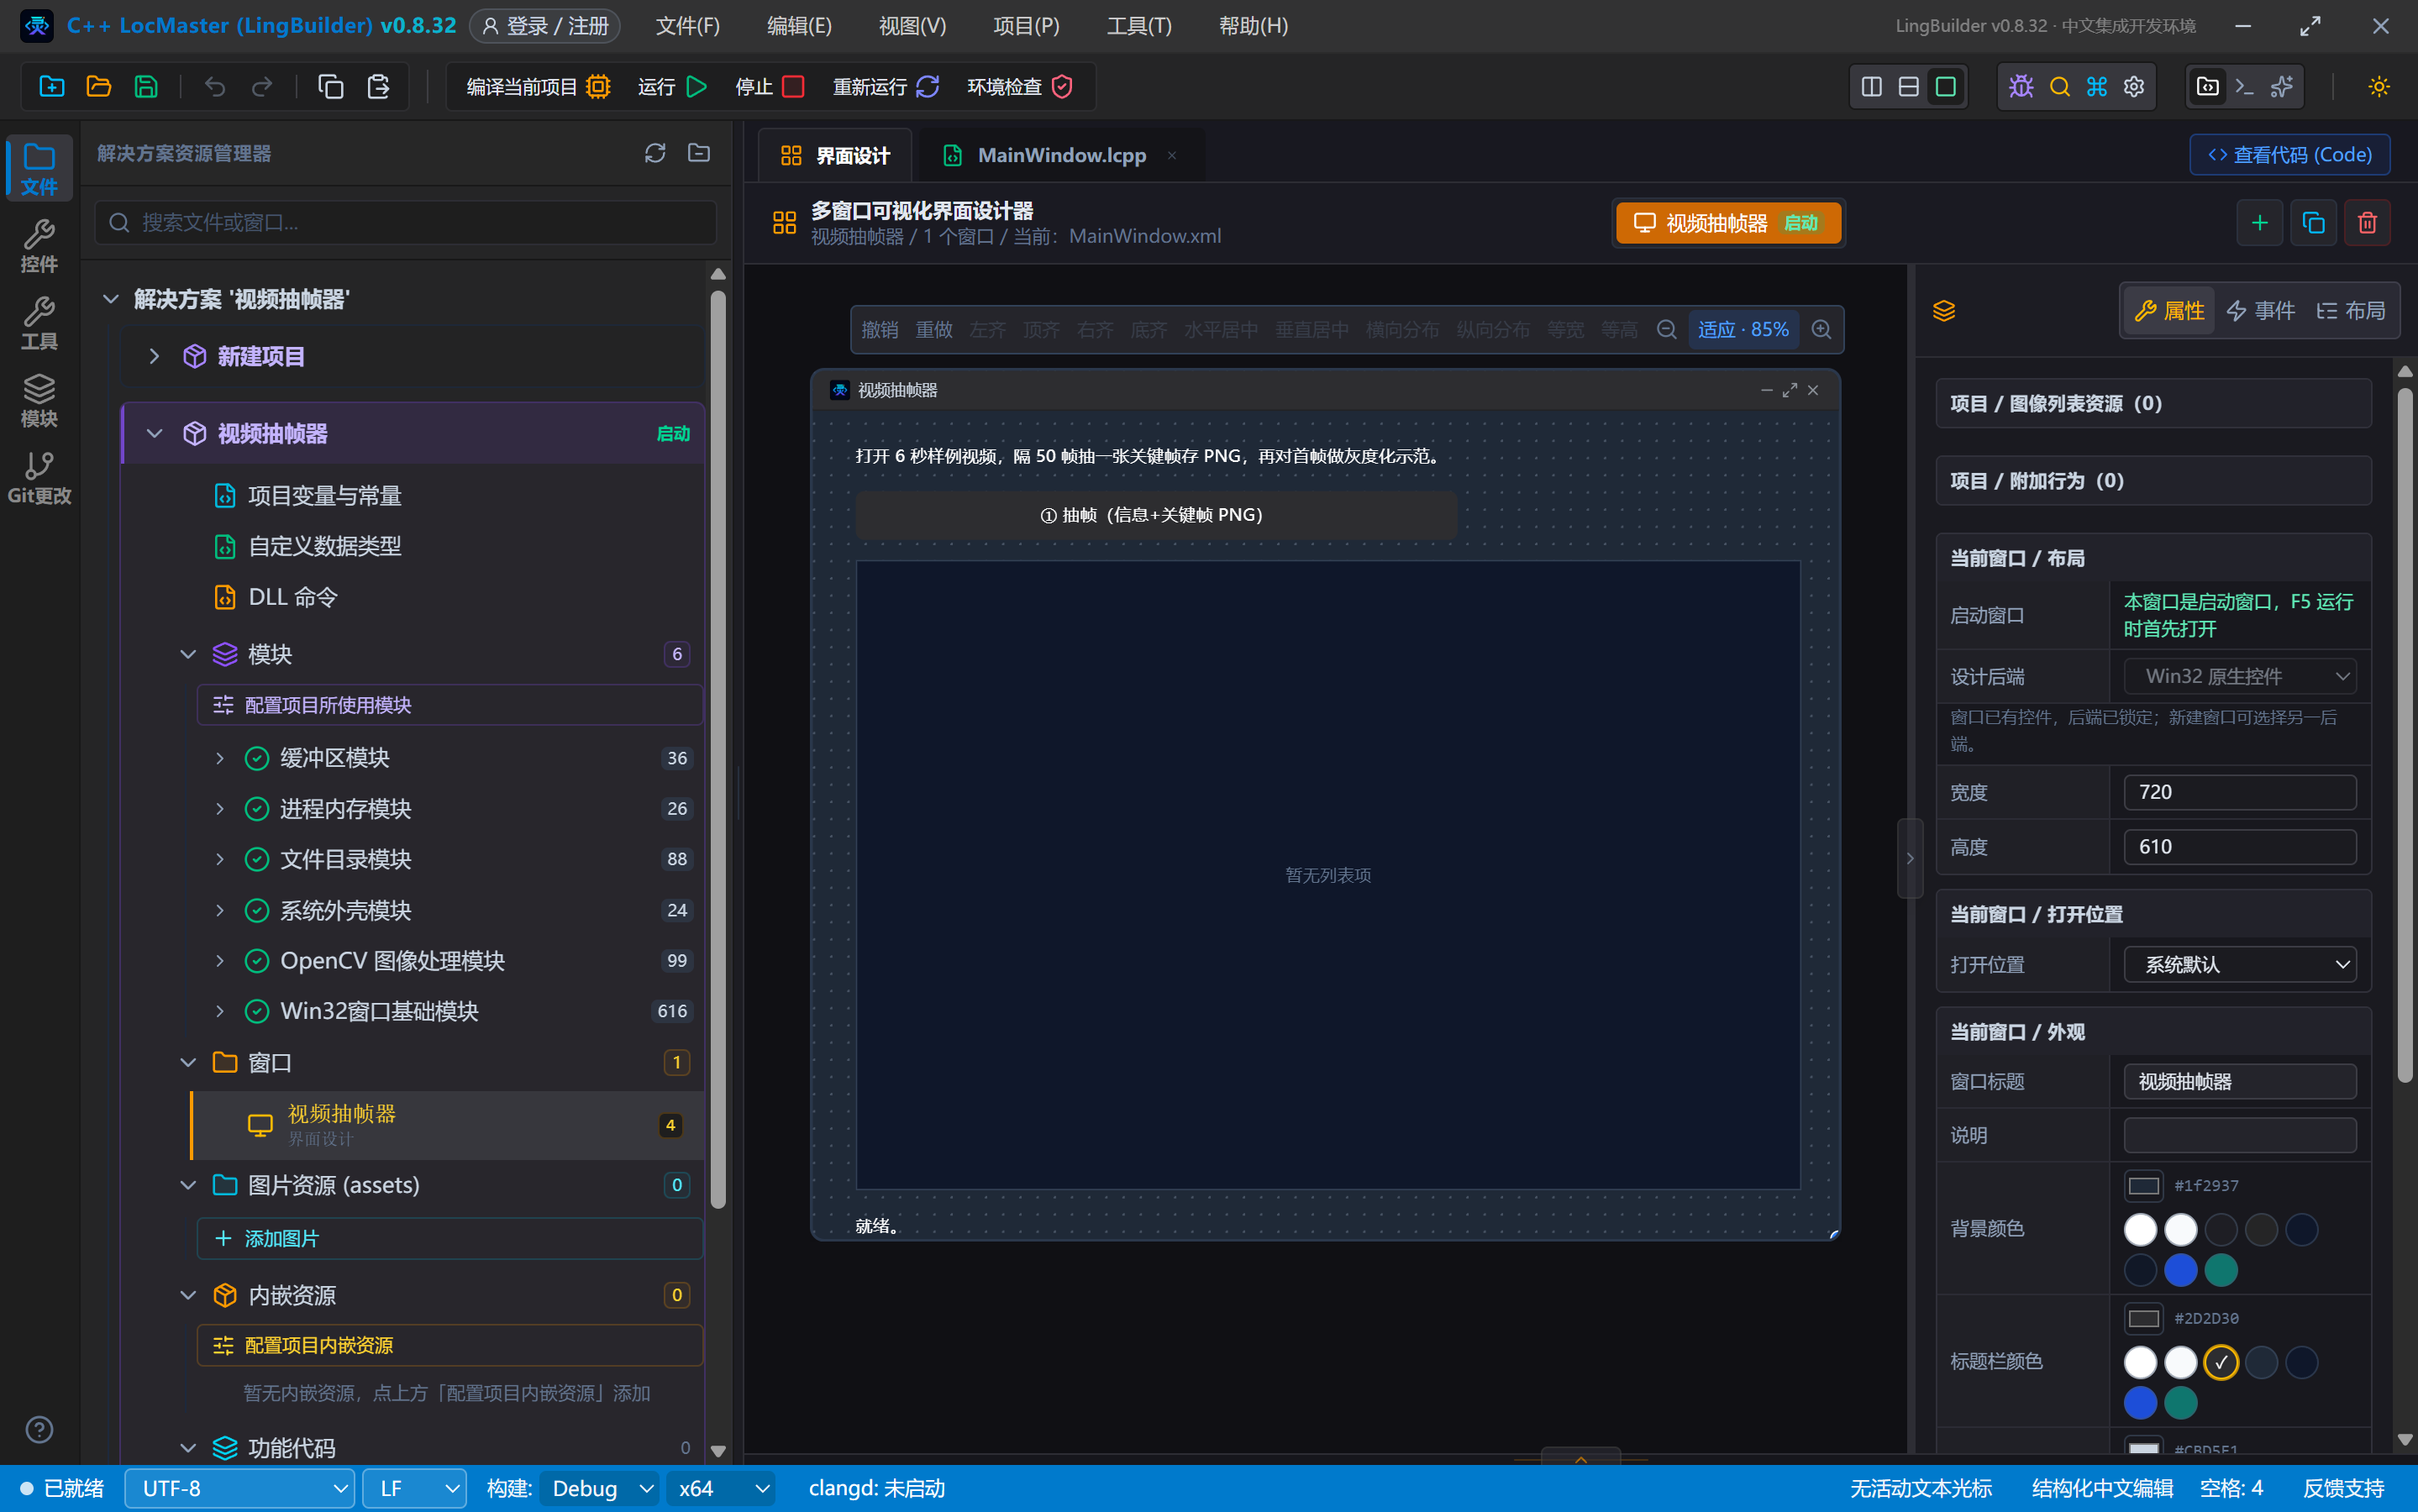Delete window with red trash icon

click(2367, 222)
